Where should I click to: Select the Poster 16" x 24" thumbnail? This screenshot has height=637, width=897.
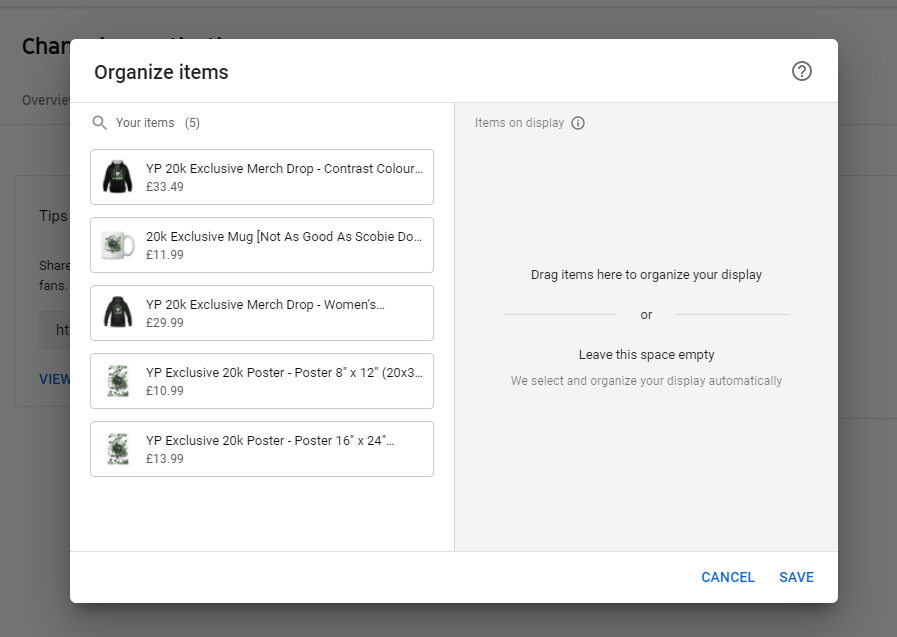pos(118,449)
